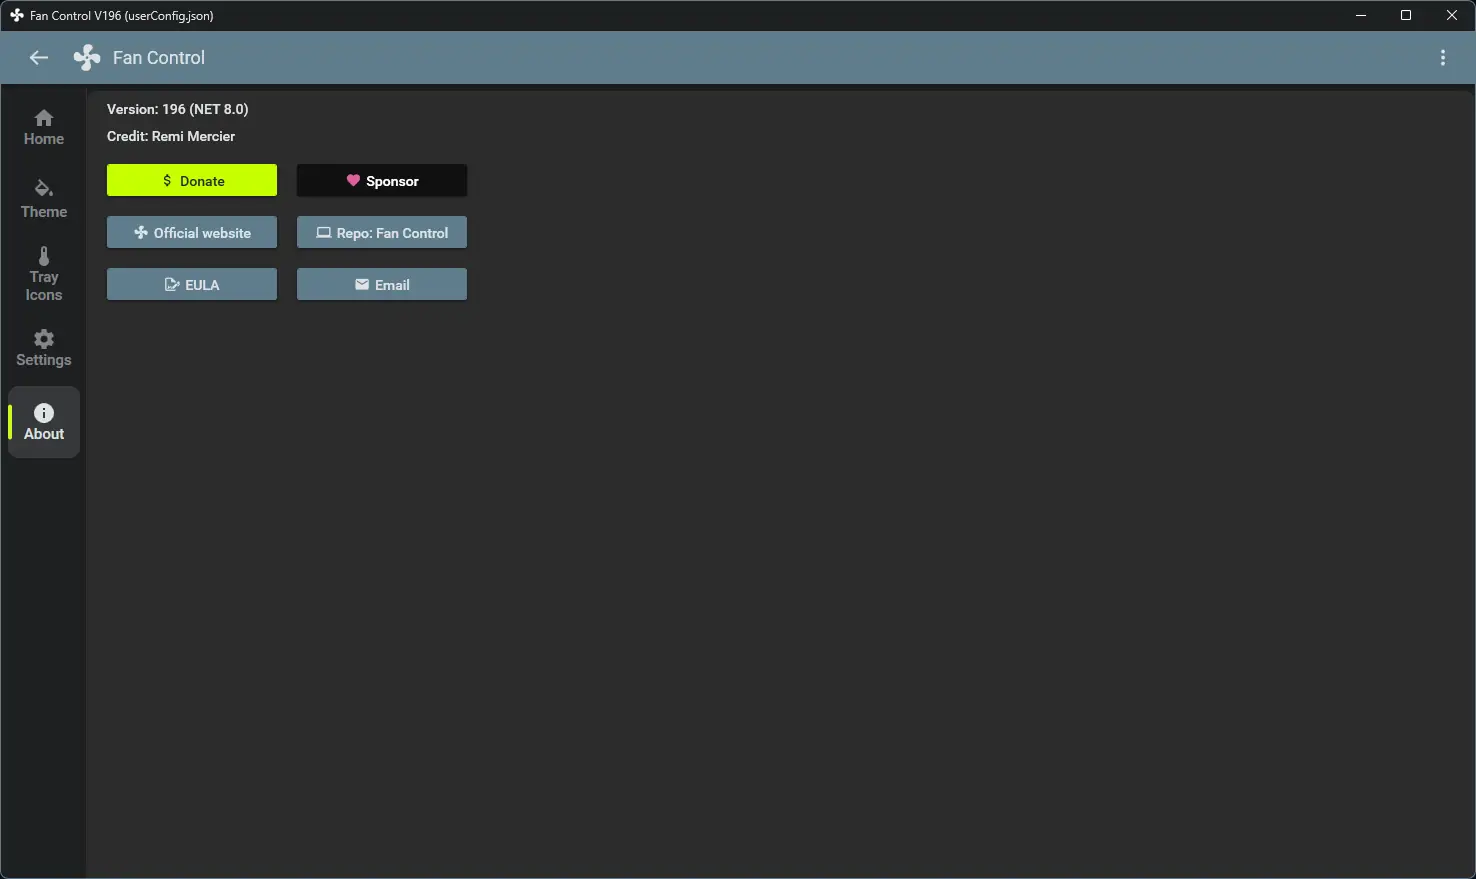1476x879 pixels.
Task: Click the yellow Donate button
Action: (192, 181)
